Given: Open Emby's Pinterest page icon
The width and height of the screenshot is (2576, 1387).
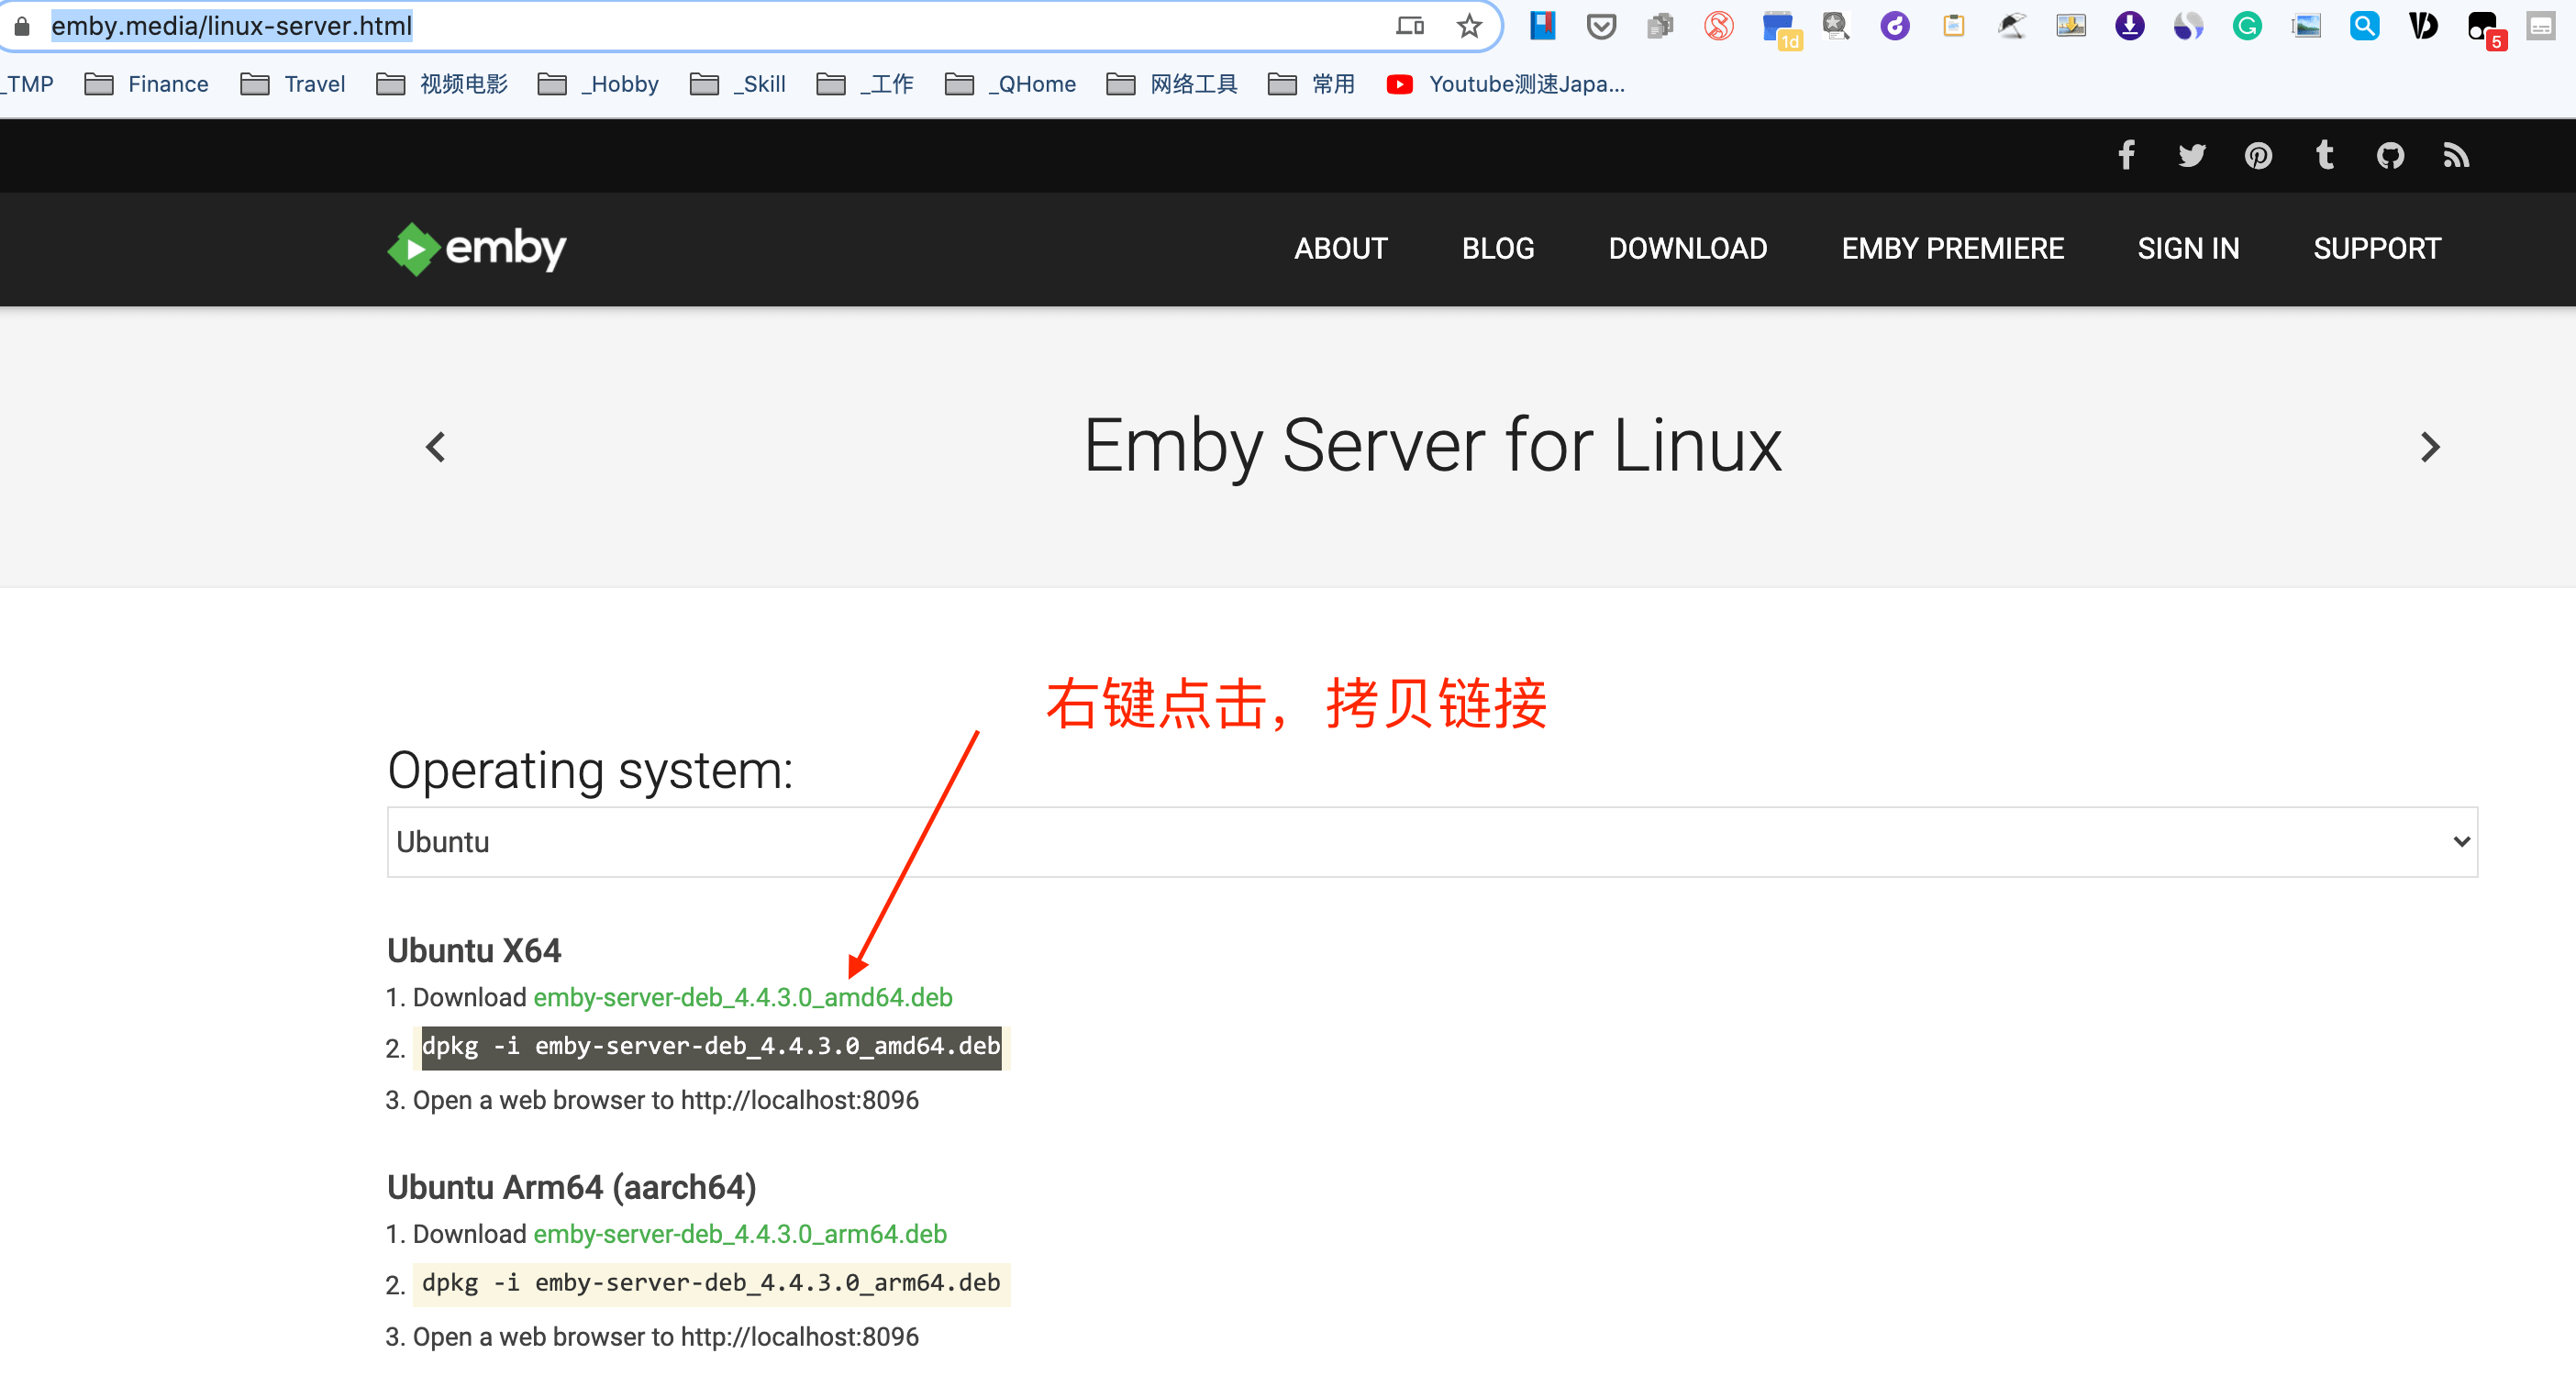Looking at the screenshot, I should coord(2258,155).
